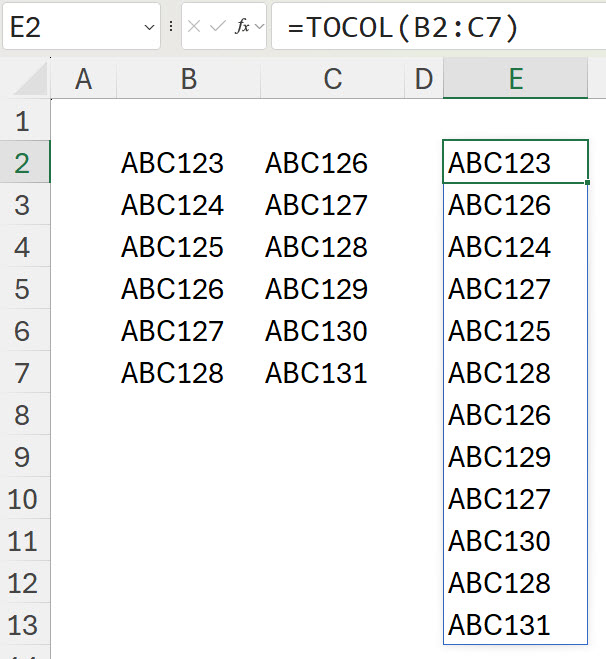Select cell C4 containing ABC128

tap(317, 247)
